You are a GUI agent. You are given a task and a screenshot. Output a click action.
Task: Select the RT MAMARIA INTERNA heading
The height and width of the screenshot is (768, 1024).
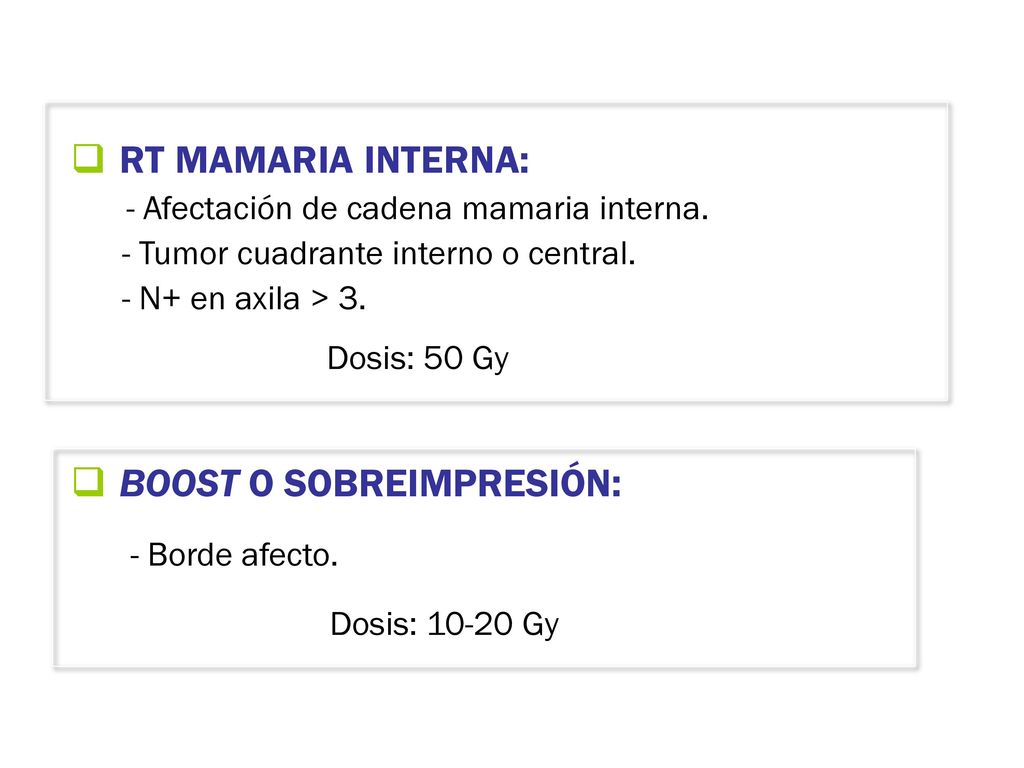[x=325, y=160]
